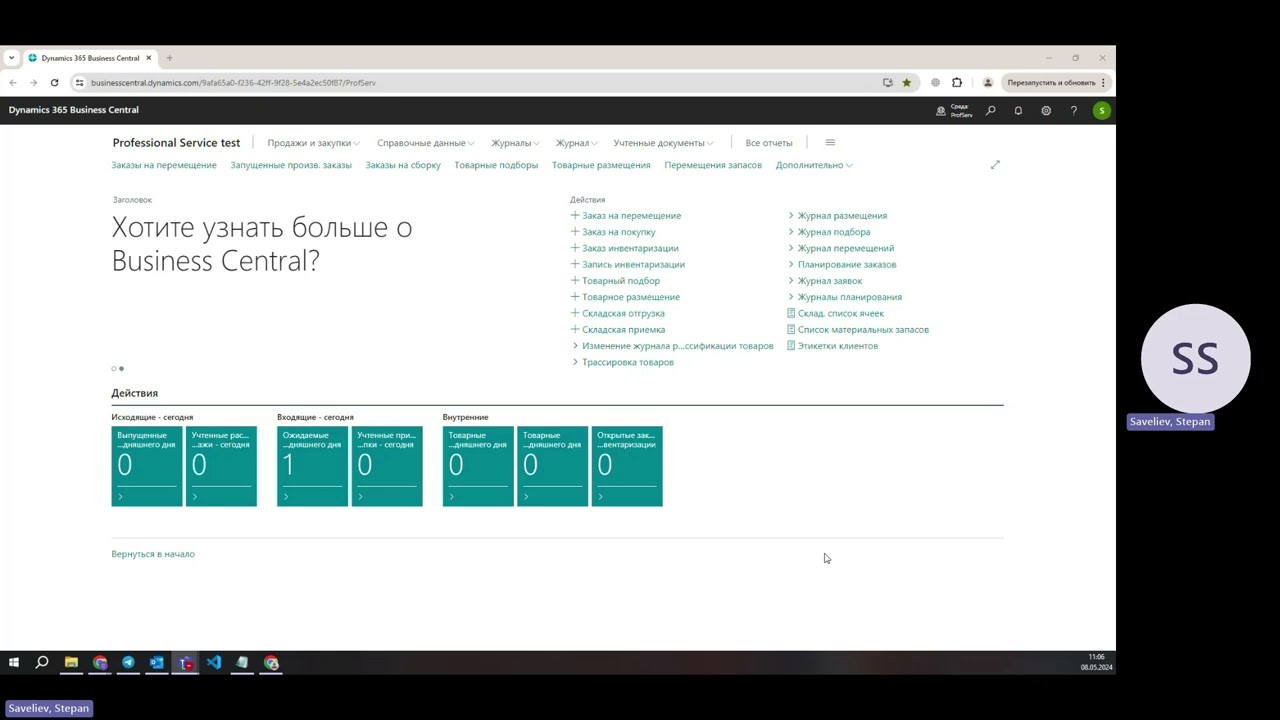Expand Изменение журнала реклассификации товаров
This screenshot has height=720, width=1280.
click(673, 346)
